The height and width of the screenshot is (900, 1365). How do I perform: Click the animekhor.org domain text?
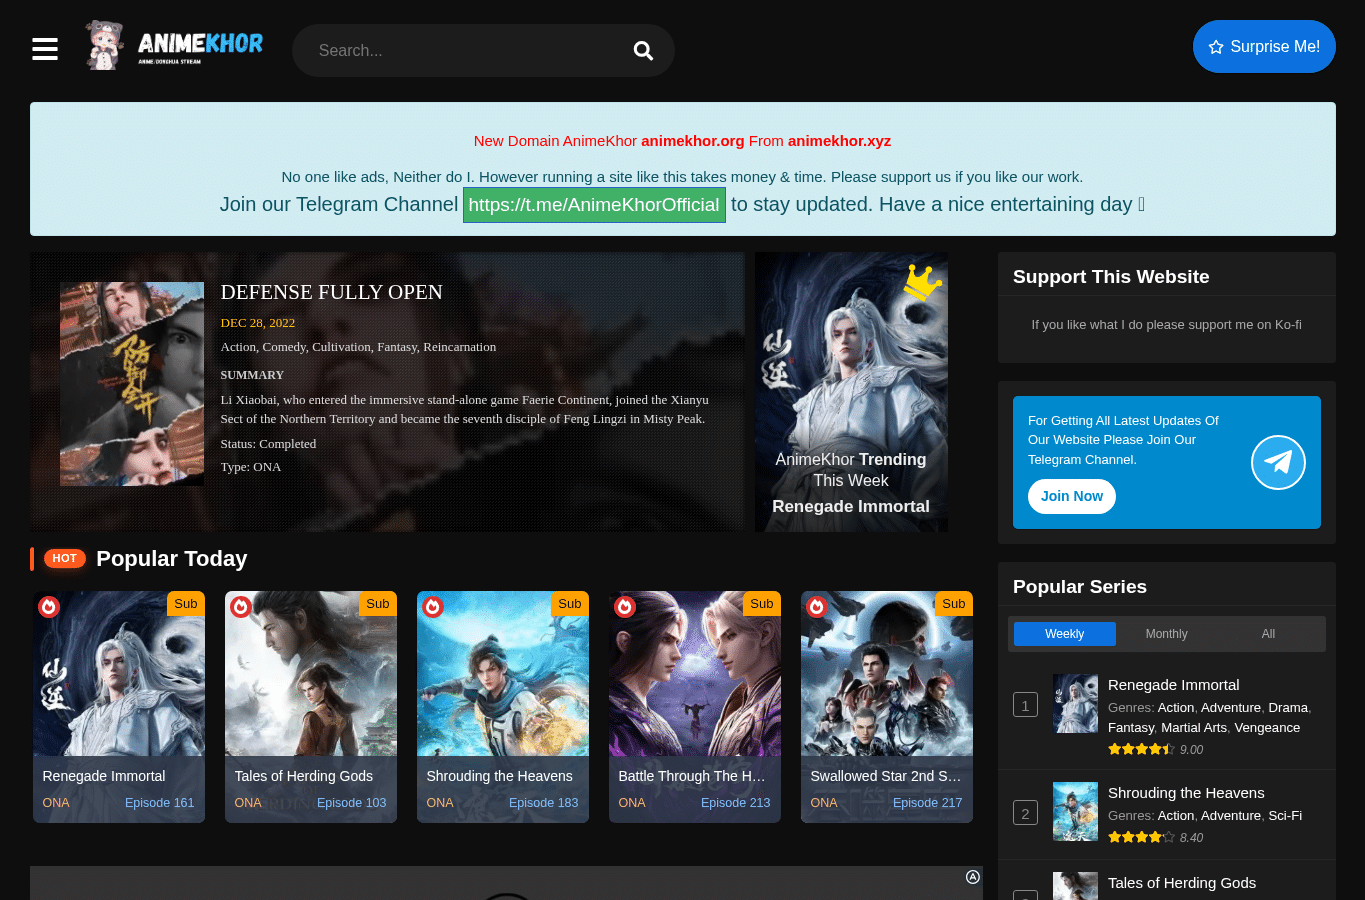(x=693, y=141)
